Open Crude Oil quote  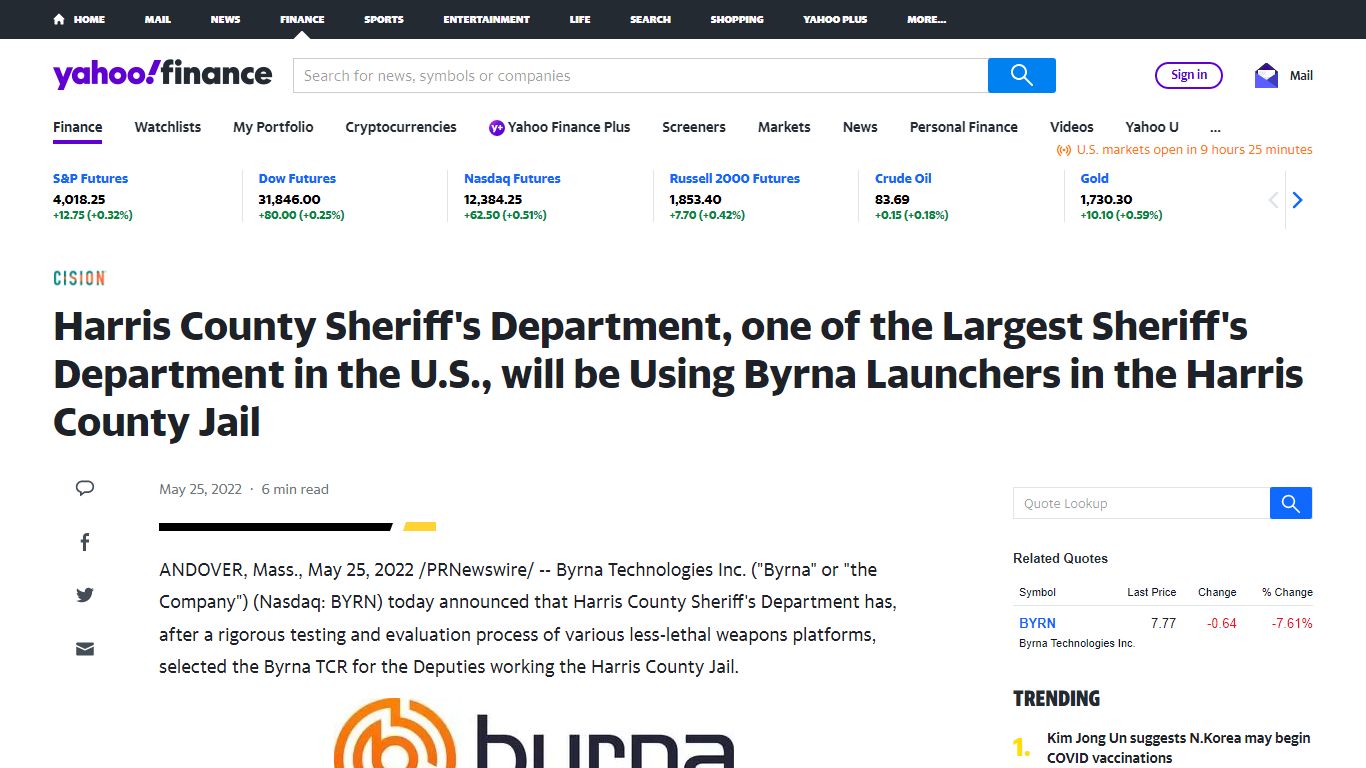pos(903,178)
